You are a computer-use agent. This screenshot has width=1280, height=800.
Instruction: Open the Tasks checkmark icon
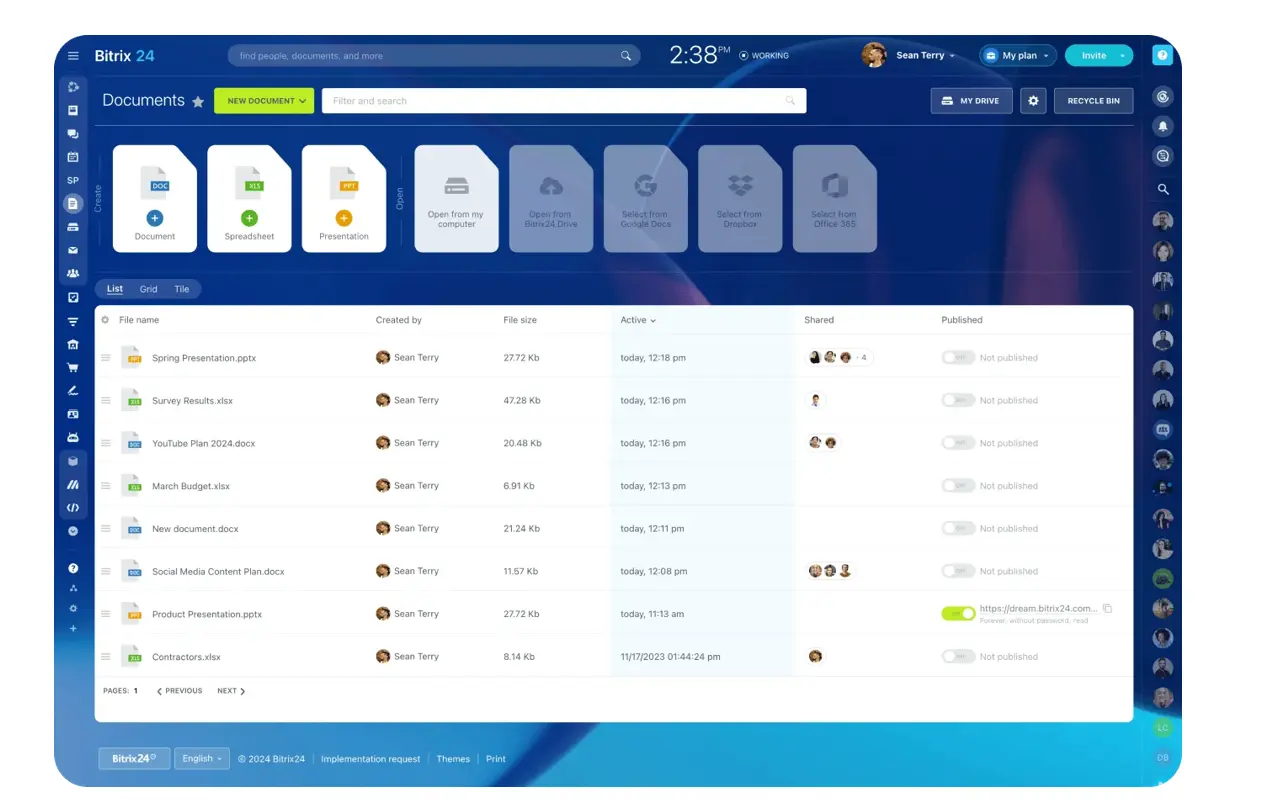(x=72, y=297)
